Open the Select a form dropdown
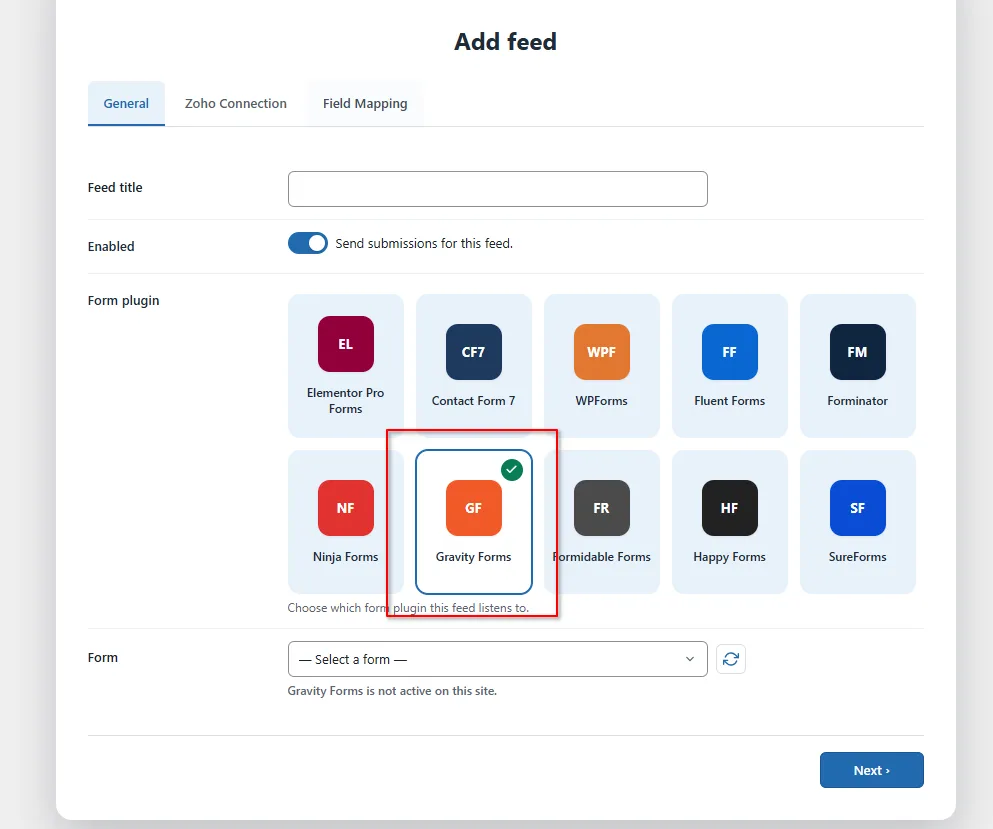993x829 pixels. point(498,659)
